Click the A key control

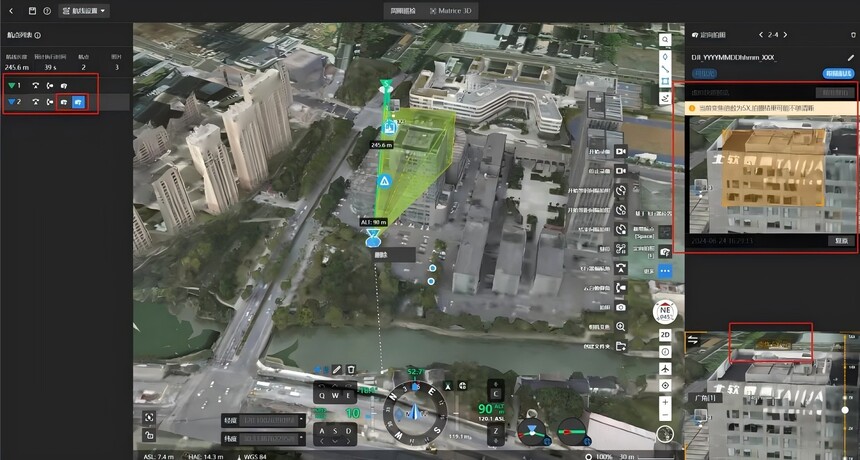point(321,431)
